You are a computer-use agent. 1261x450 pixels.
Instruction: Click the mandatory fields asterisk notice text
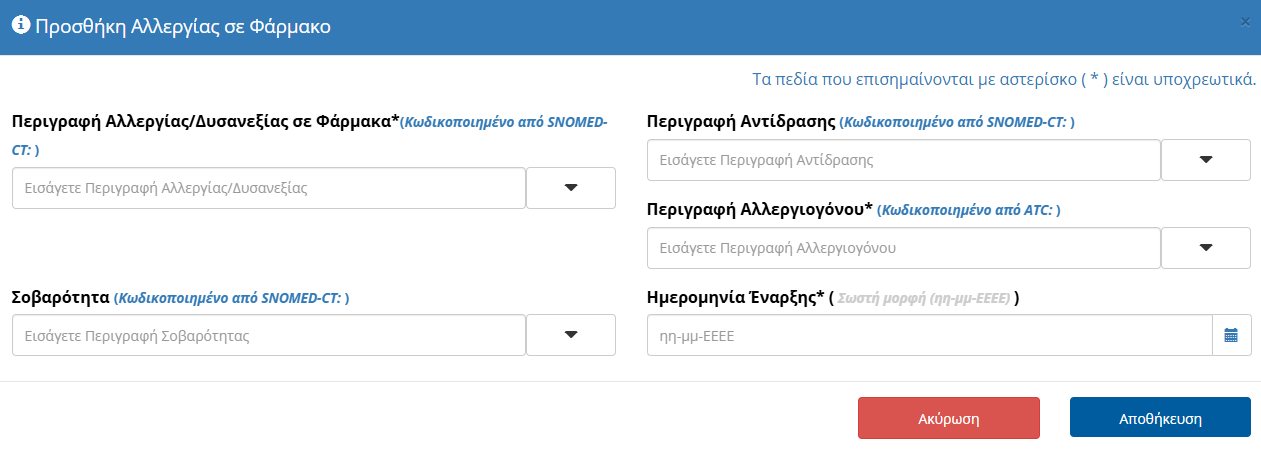click(1003, 79)
